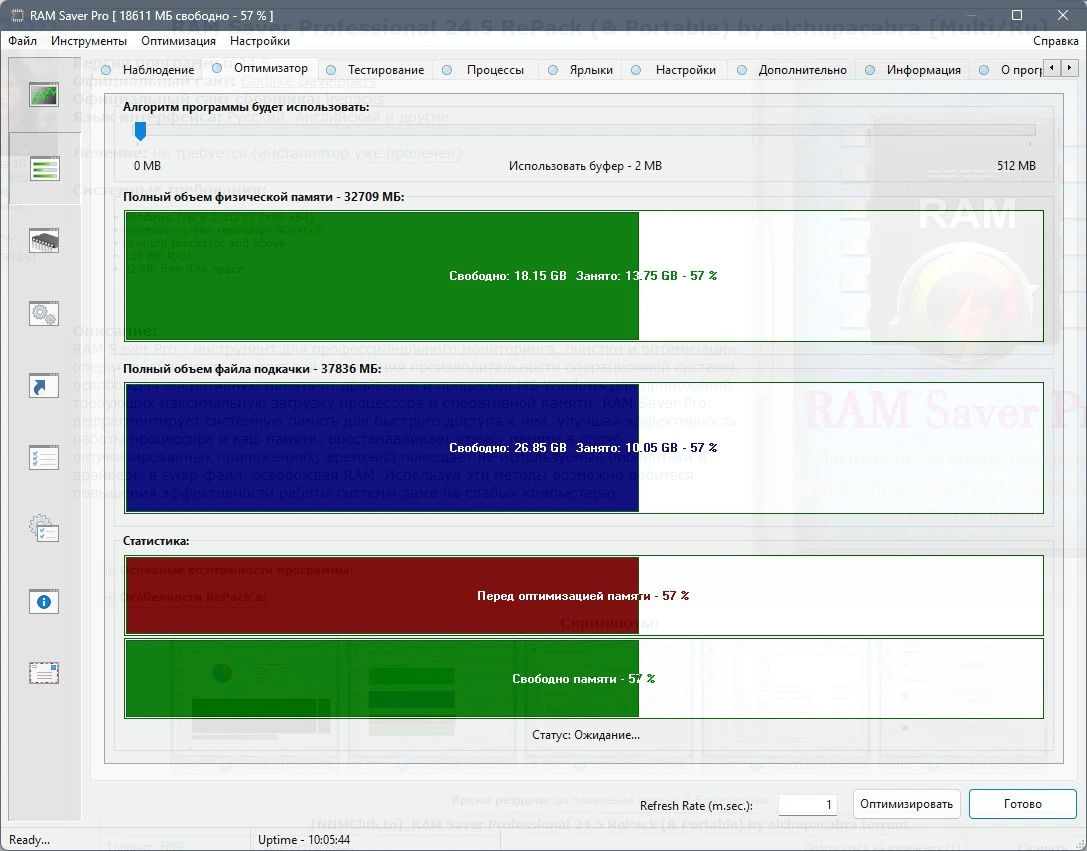The height and width of the screenshot is (851, 1087).
Task: Open the checklist settings sidebar icon
Action: tap(44, 458)
